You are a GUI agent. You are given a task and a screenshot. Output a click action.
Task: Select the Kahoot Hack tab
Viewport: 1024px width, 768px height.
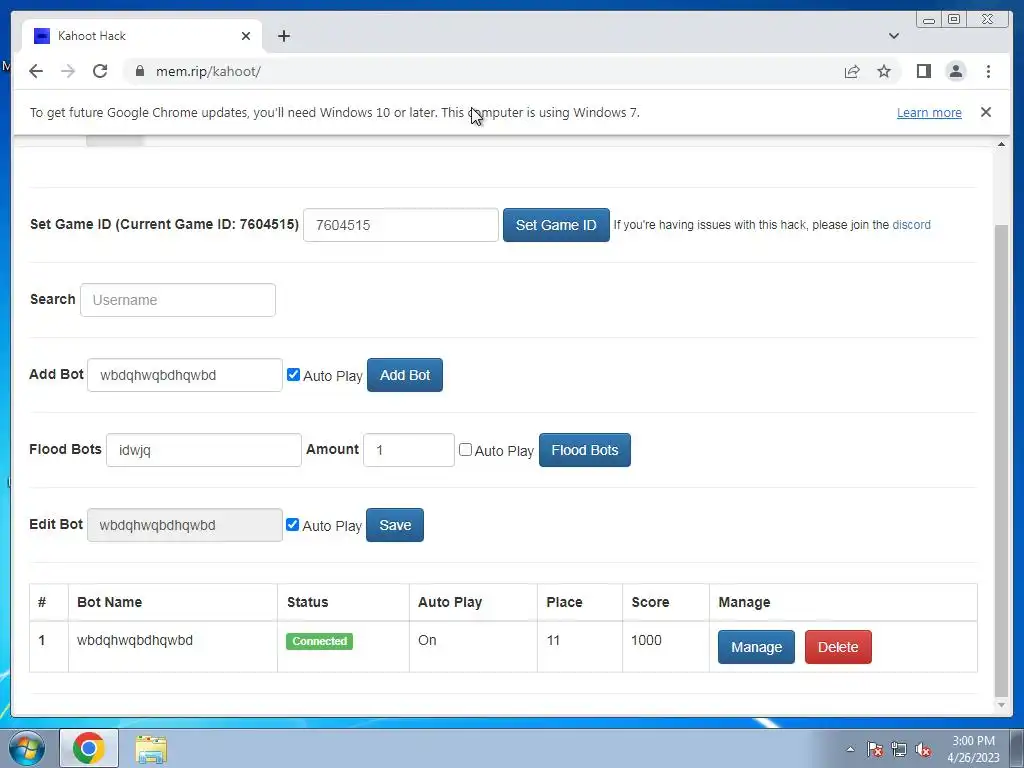(141, 36)
